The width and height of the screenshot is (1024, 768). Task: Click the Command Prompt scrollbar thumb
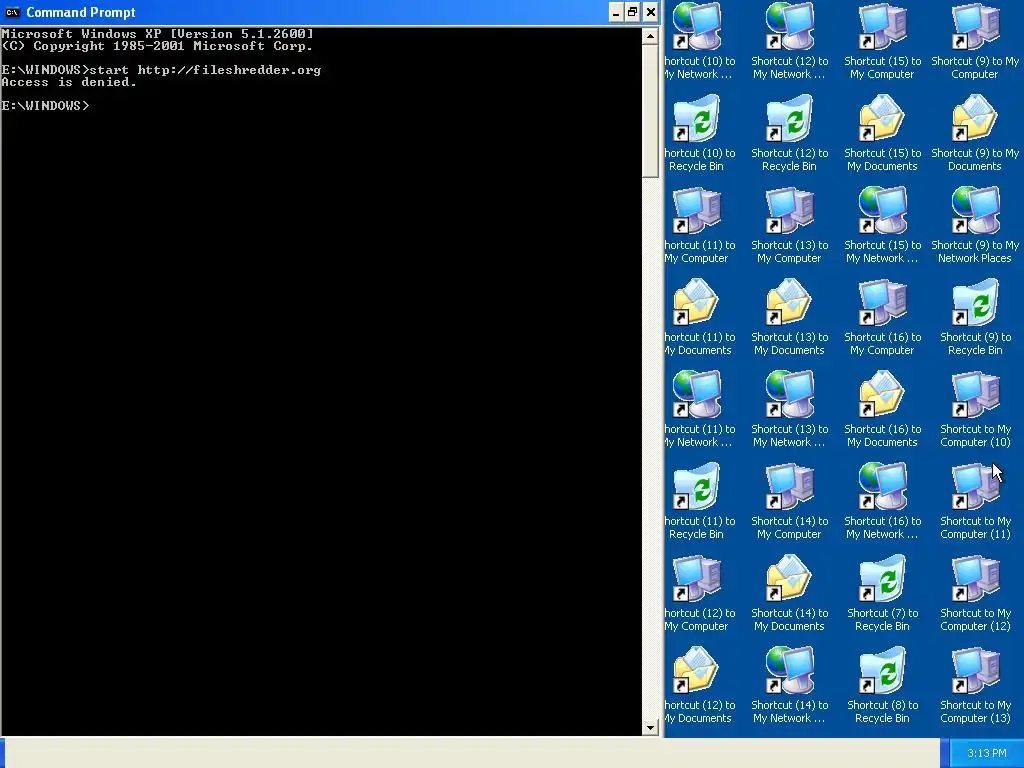pos(650,111)
